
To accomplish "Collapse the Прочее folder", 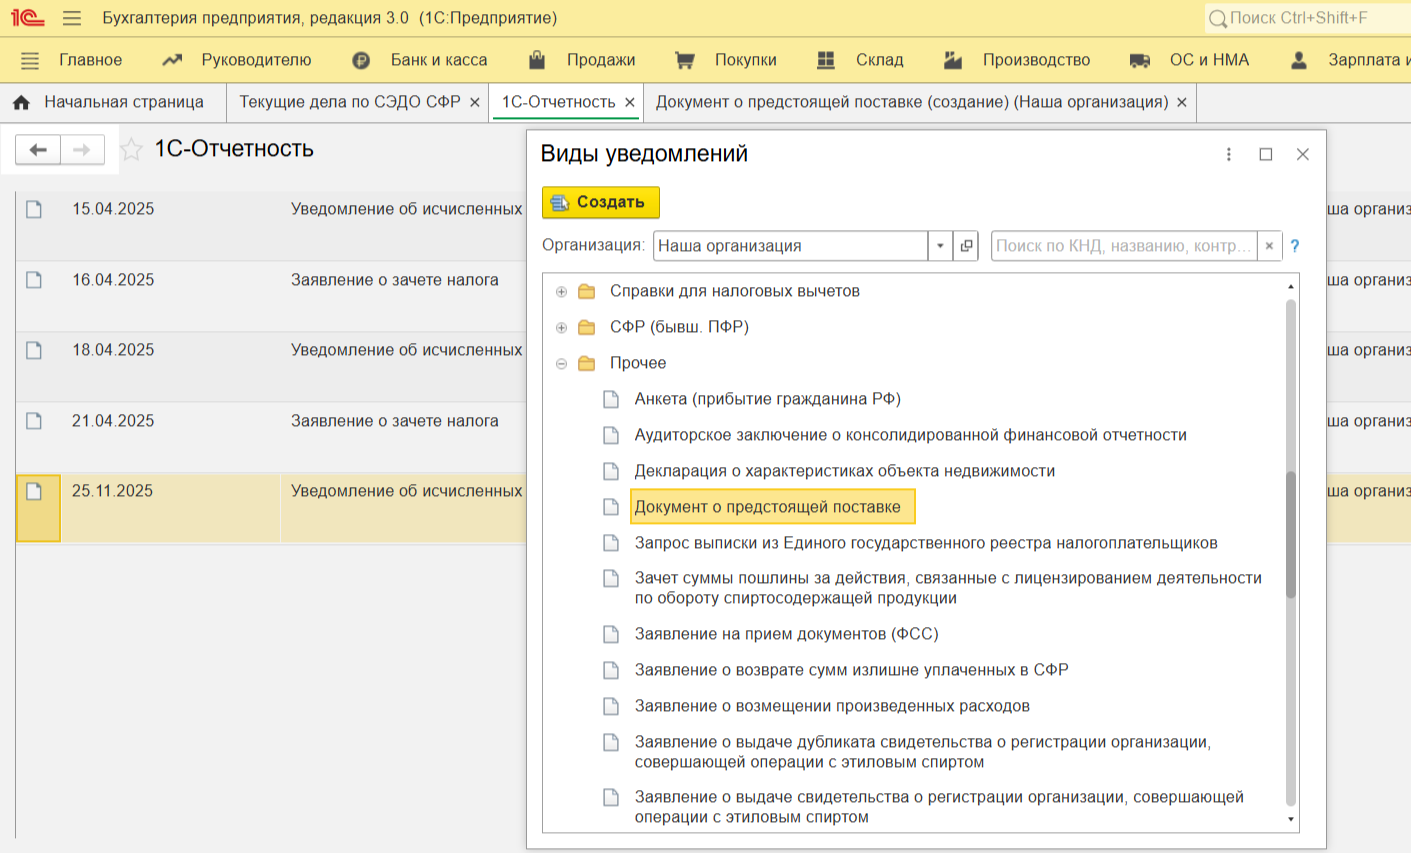I will pyautogui.click(x=561, y=364).
